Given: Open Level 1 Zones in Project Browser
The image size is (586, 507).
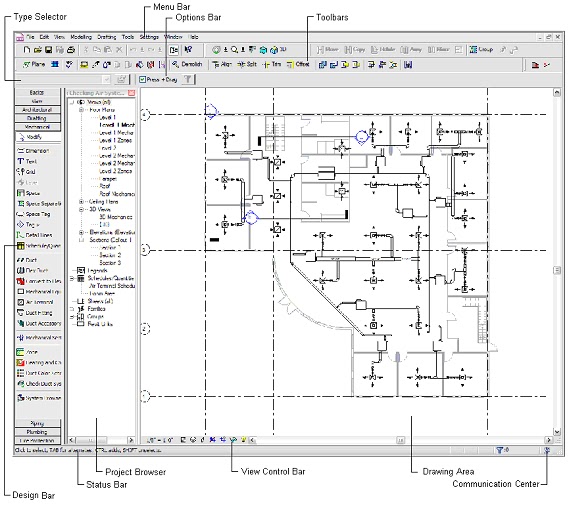Looking at the screenshot, I should coord(115,140).
